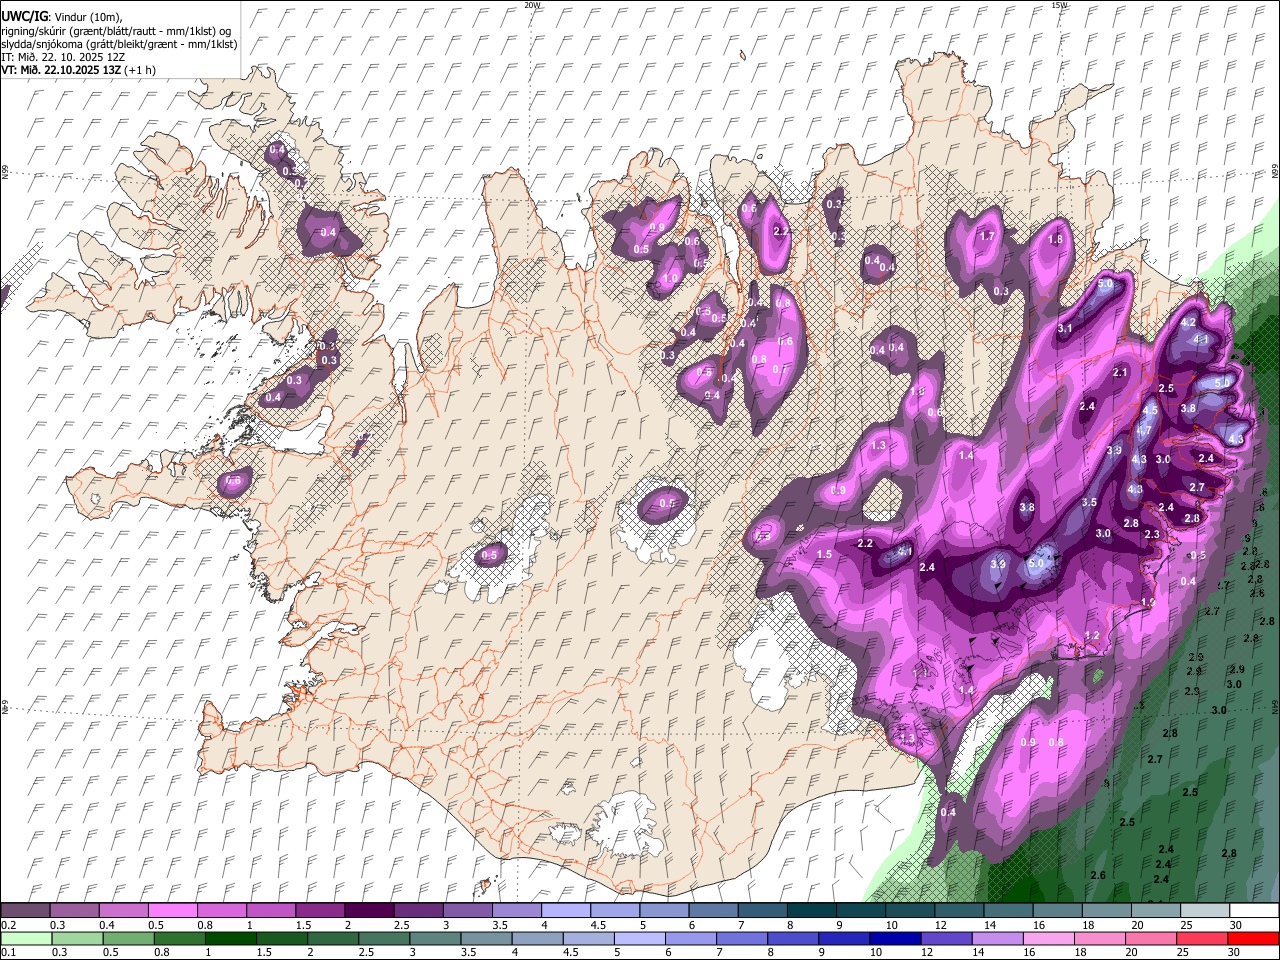Click the white '3.5' value on the map
The width and height of the screenshot is (1280, 960).
[1090, 503]
